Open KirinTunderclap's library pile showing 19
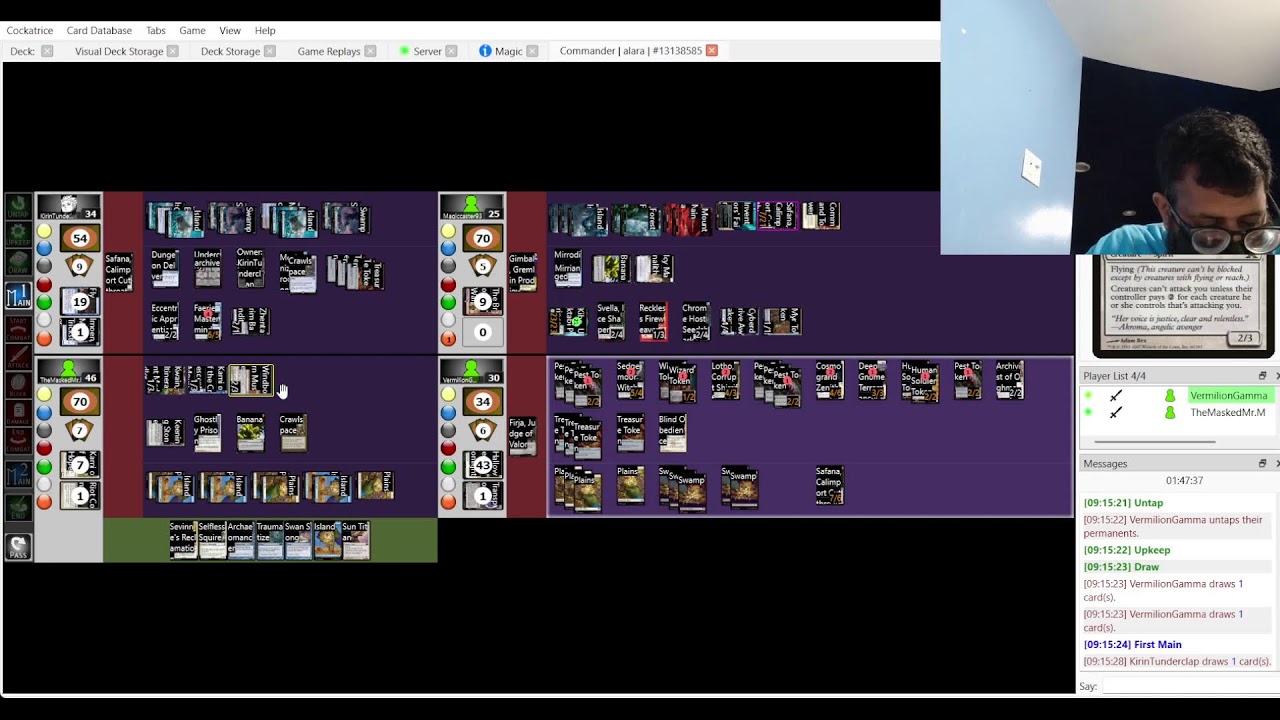1280x720 pixels. [80, 301]
